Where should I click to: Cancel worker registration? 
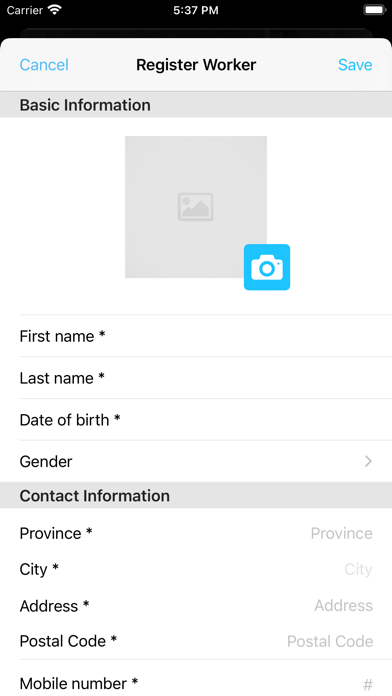pos(44,65)
